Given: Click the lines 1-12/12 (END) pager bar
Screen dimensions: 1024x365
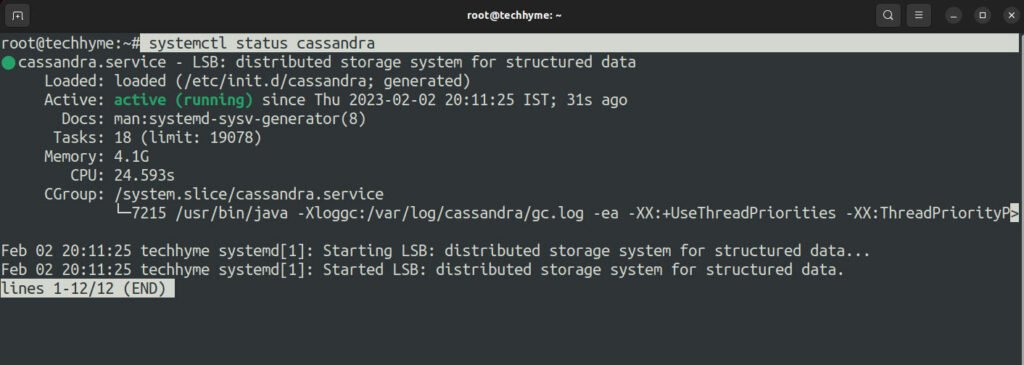Looking at the screenshot, I should [x=88, y=288].
